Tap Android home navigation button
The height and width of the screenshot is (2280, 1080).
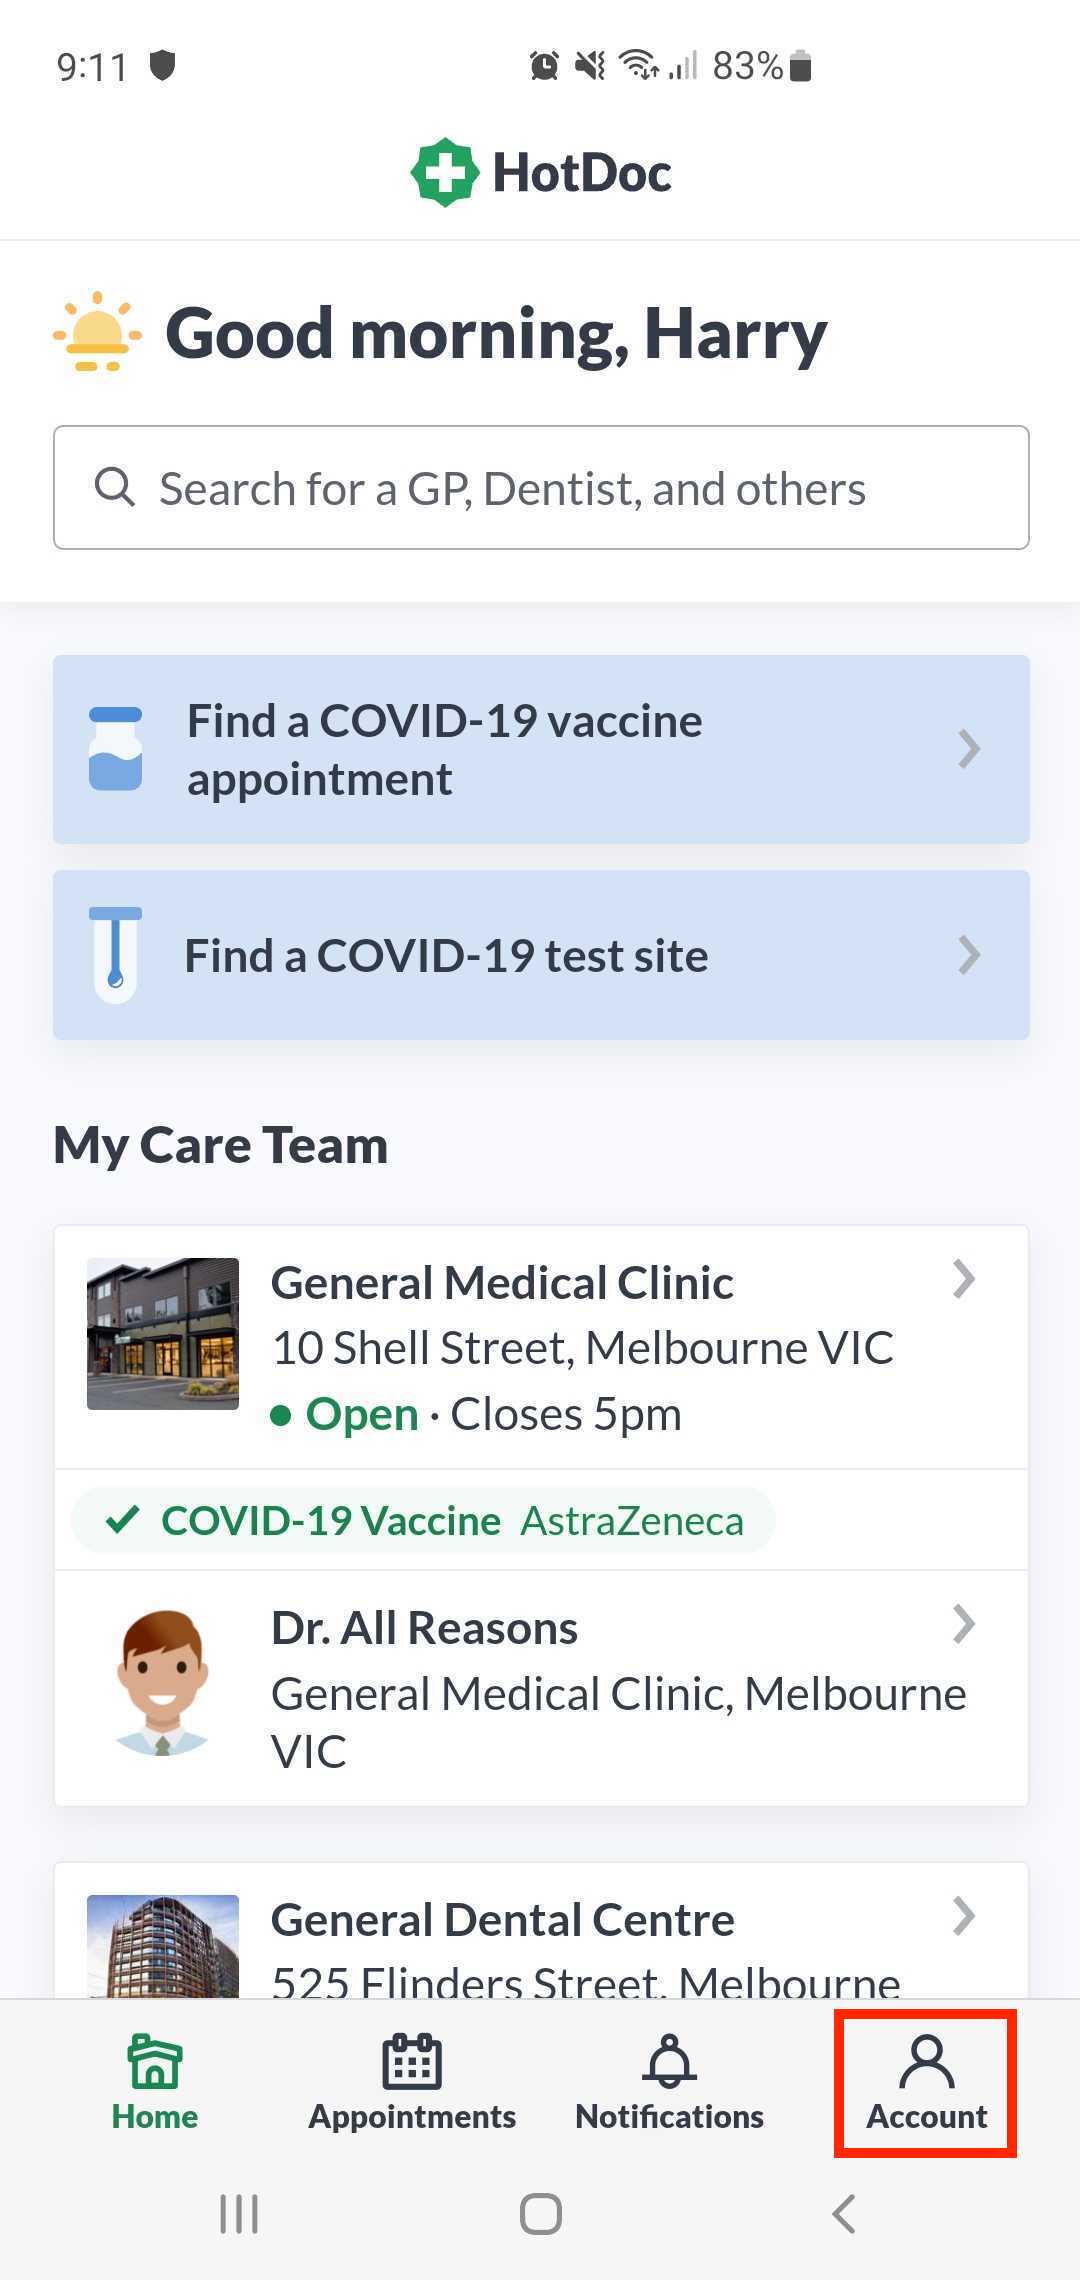coord(541,2214)
